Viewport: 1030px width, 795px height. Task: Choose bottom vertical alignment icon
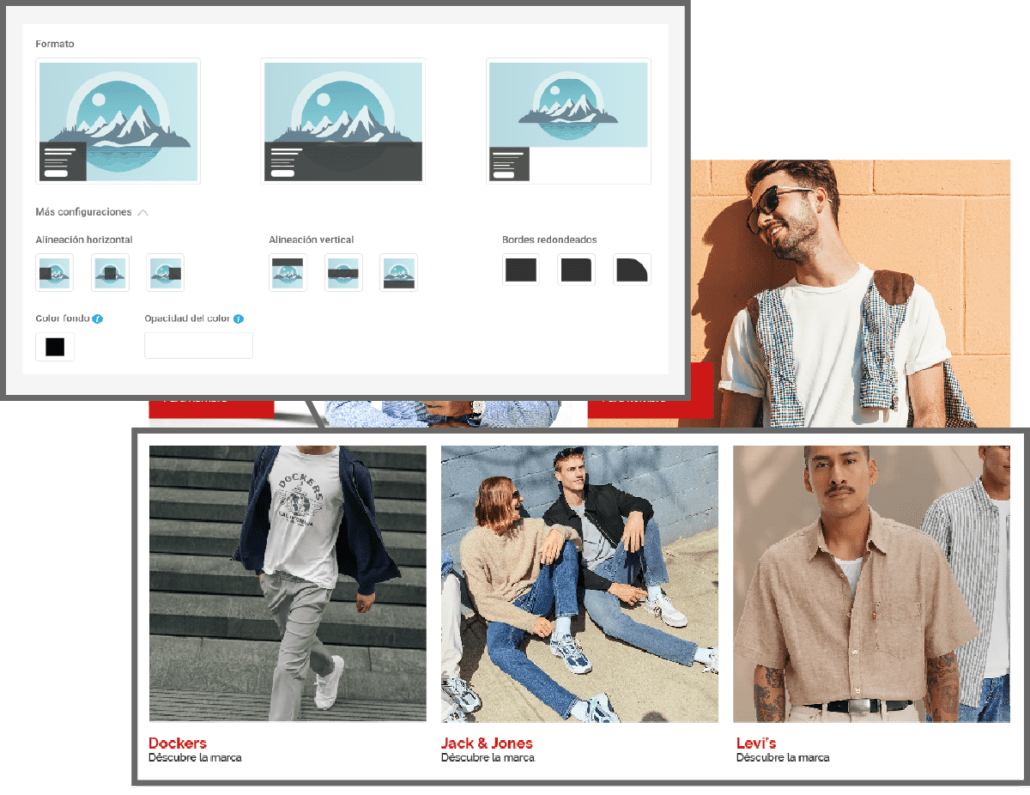tap(399, 272)
